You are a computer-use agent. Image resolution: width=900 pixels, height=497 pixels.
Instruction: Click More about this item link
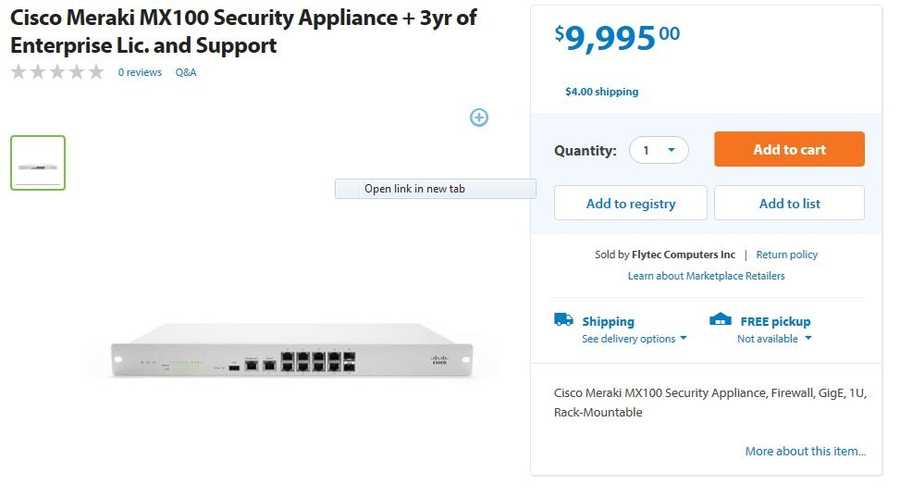[x=805, y=451]
